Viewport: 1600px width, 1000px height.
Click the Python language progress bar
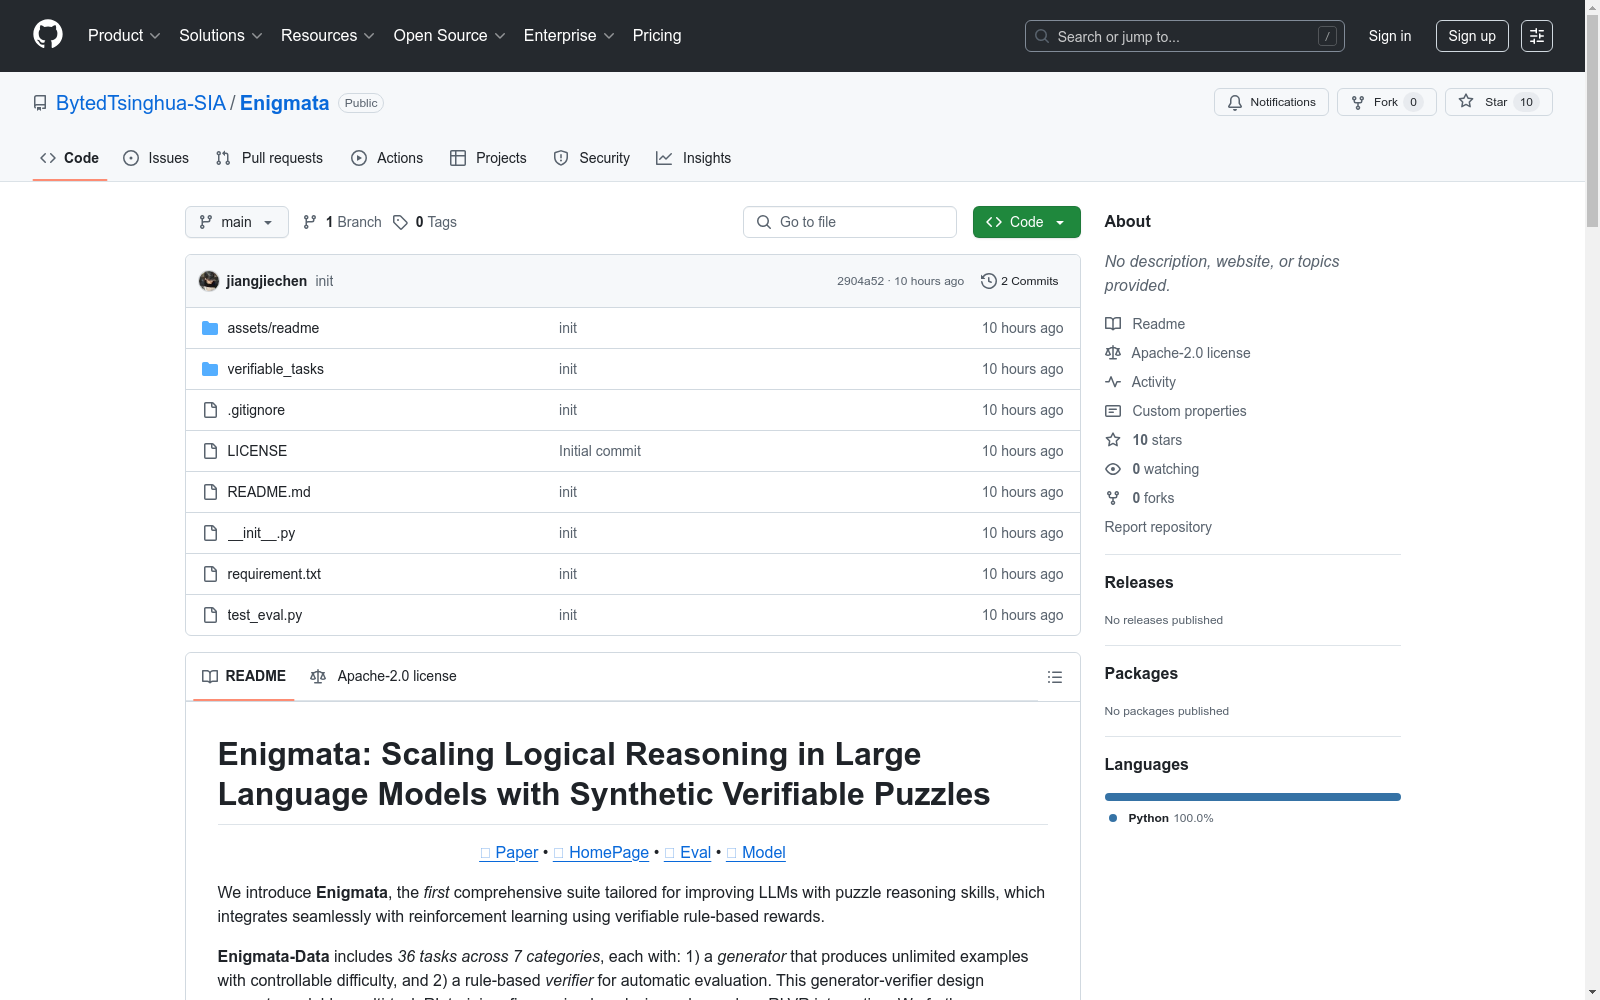coord(1252,797)
